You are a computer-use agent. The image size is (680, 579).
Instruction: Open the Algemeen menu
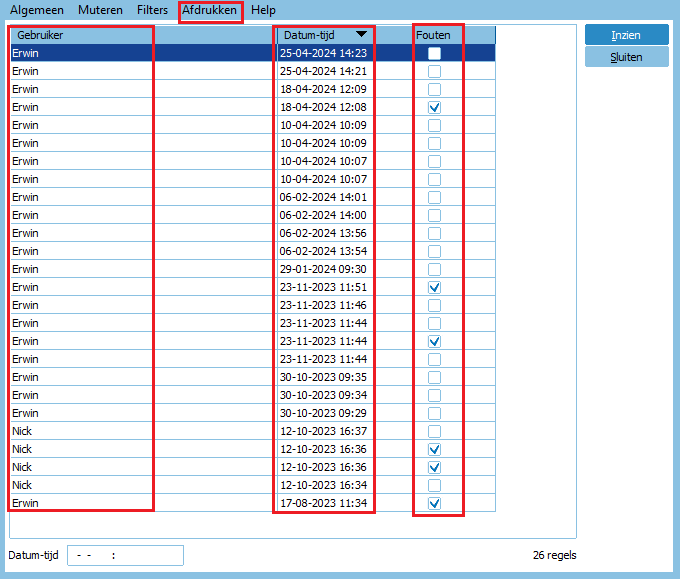(37, 10)
